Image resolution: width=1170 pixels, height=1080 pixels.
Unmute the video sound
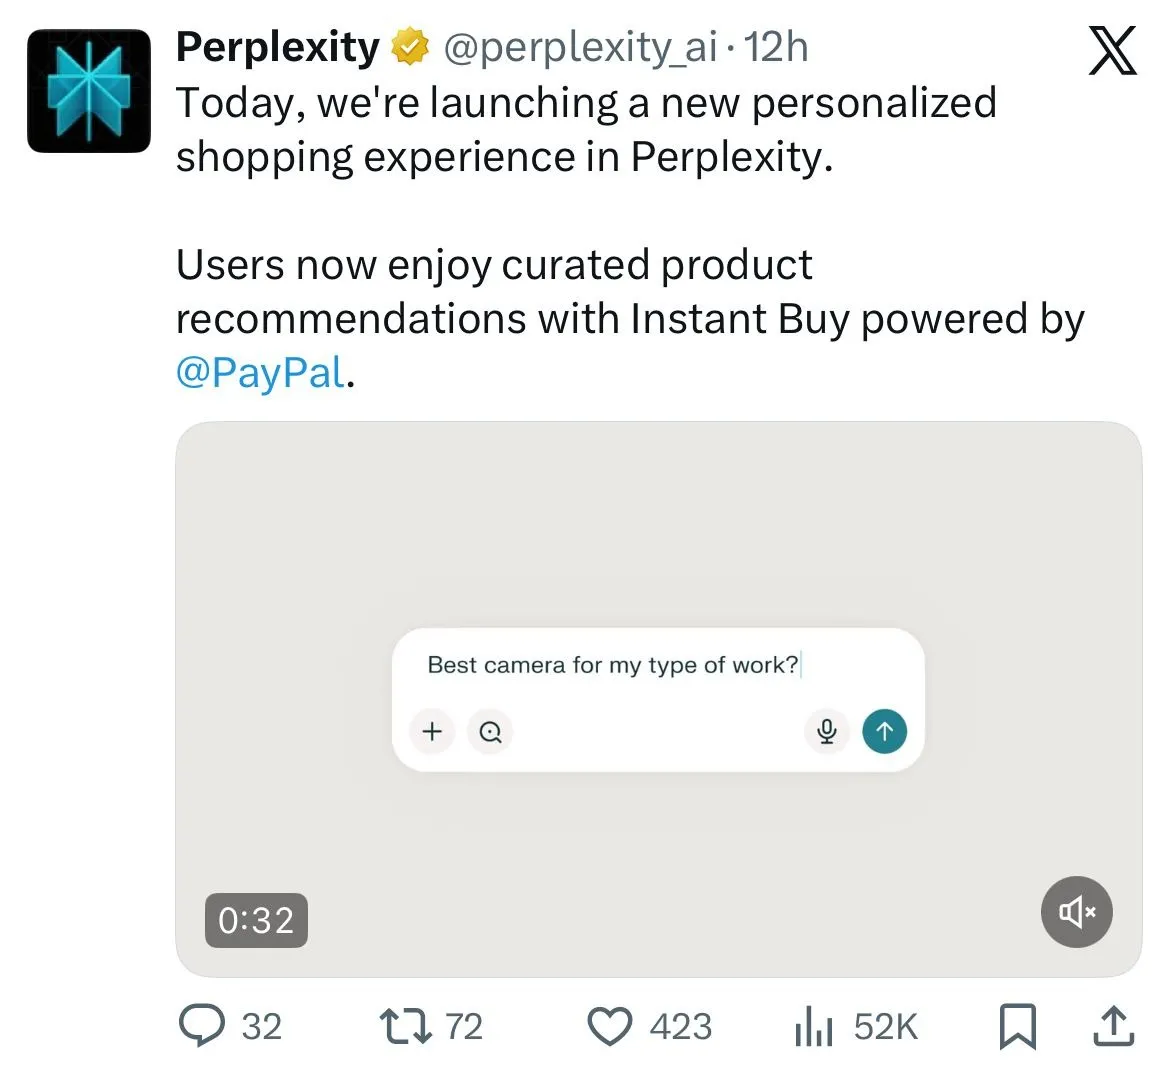[1076, 911]
